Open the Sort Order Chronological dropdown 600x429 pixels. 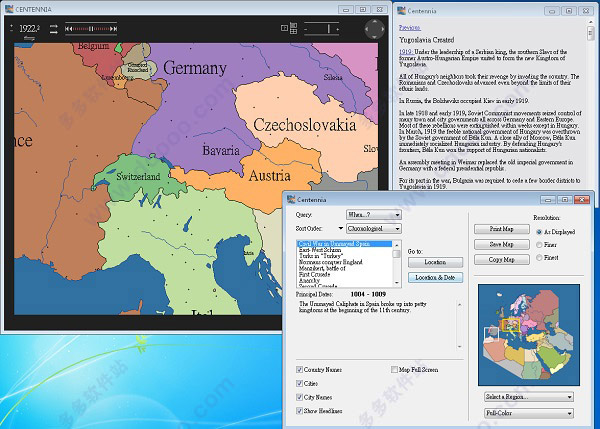[373, 228]
